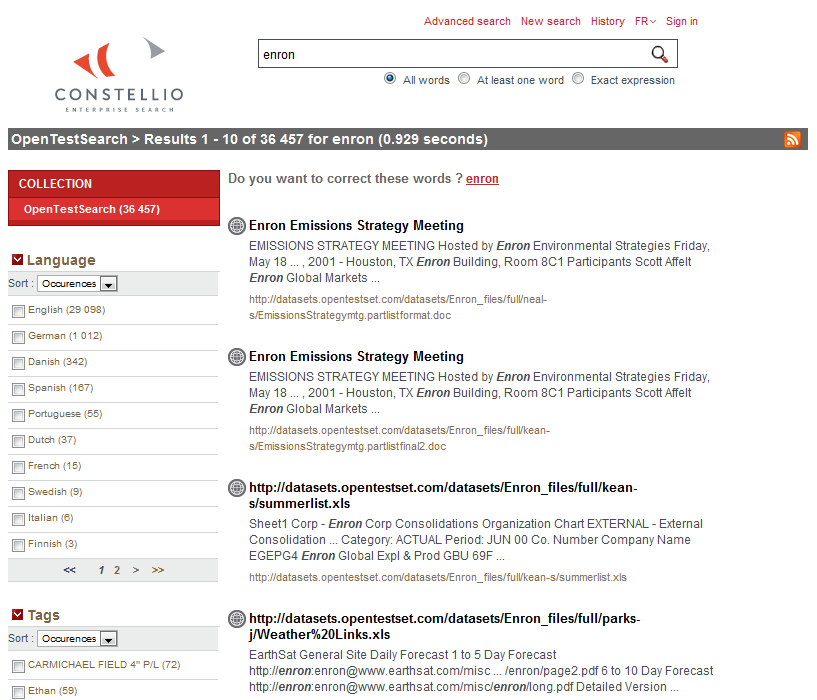Select At least one word option

click(464, 79)
